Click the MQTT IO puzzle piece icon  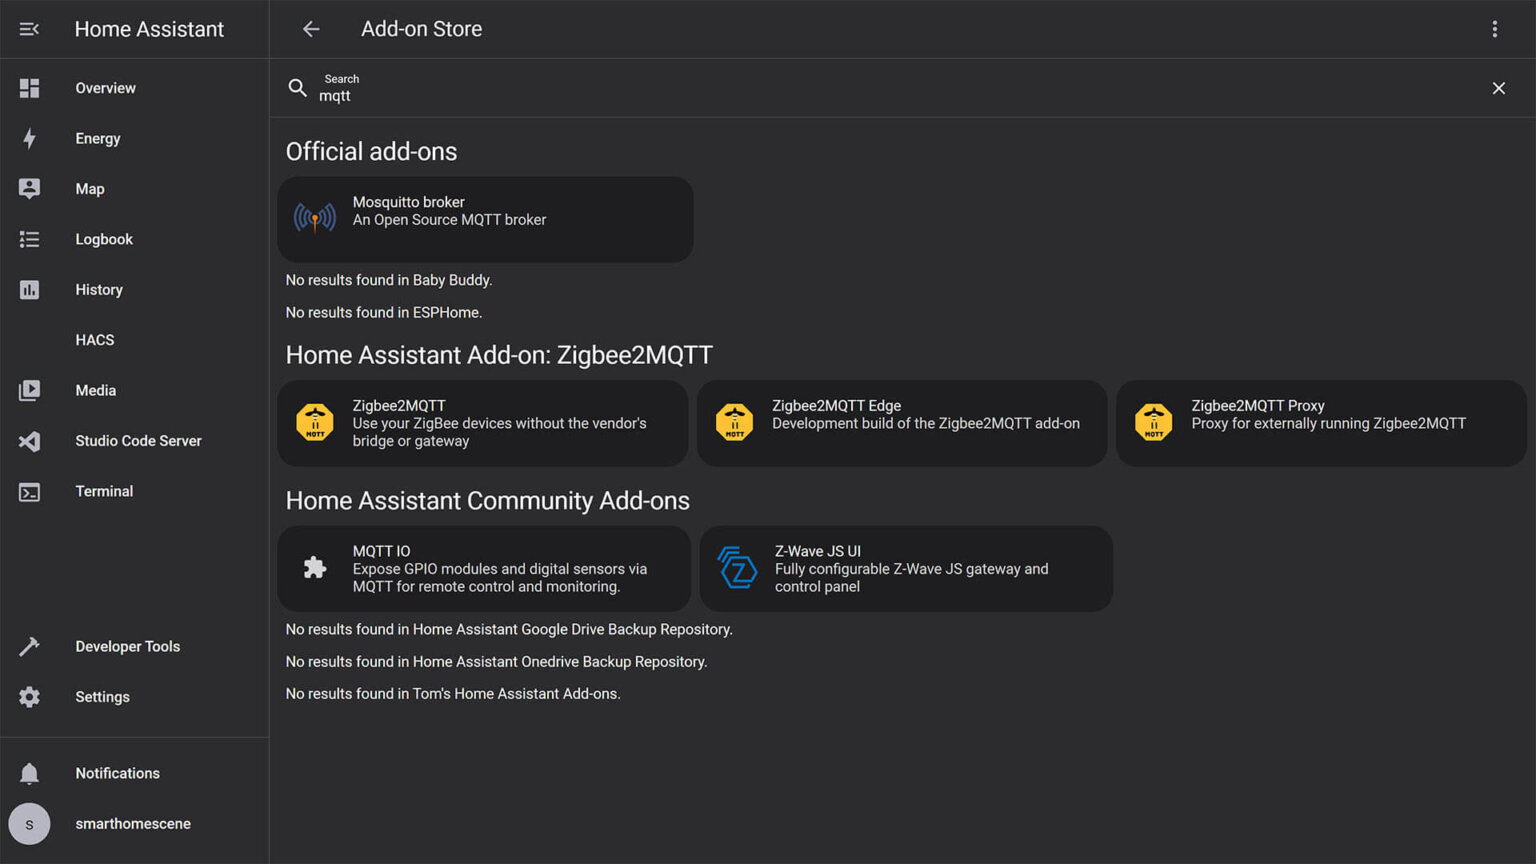[x=315, y=568]
